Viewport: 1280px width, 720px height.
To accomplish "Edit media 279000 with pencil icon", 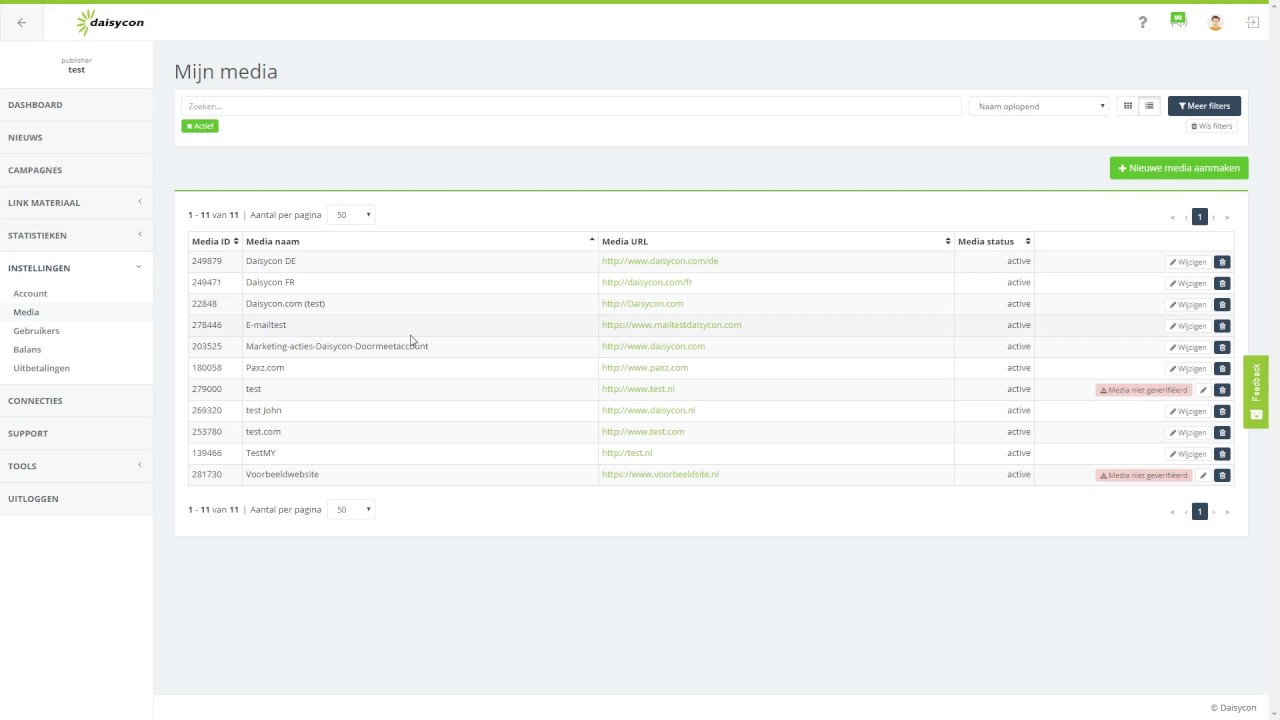I will [x=1203, y=390].
